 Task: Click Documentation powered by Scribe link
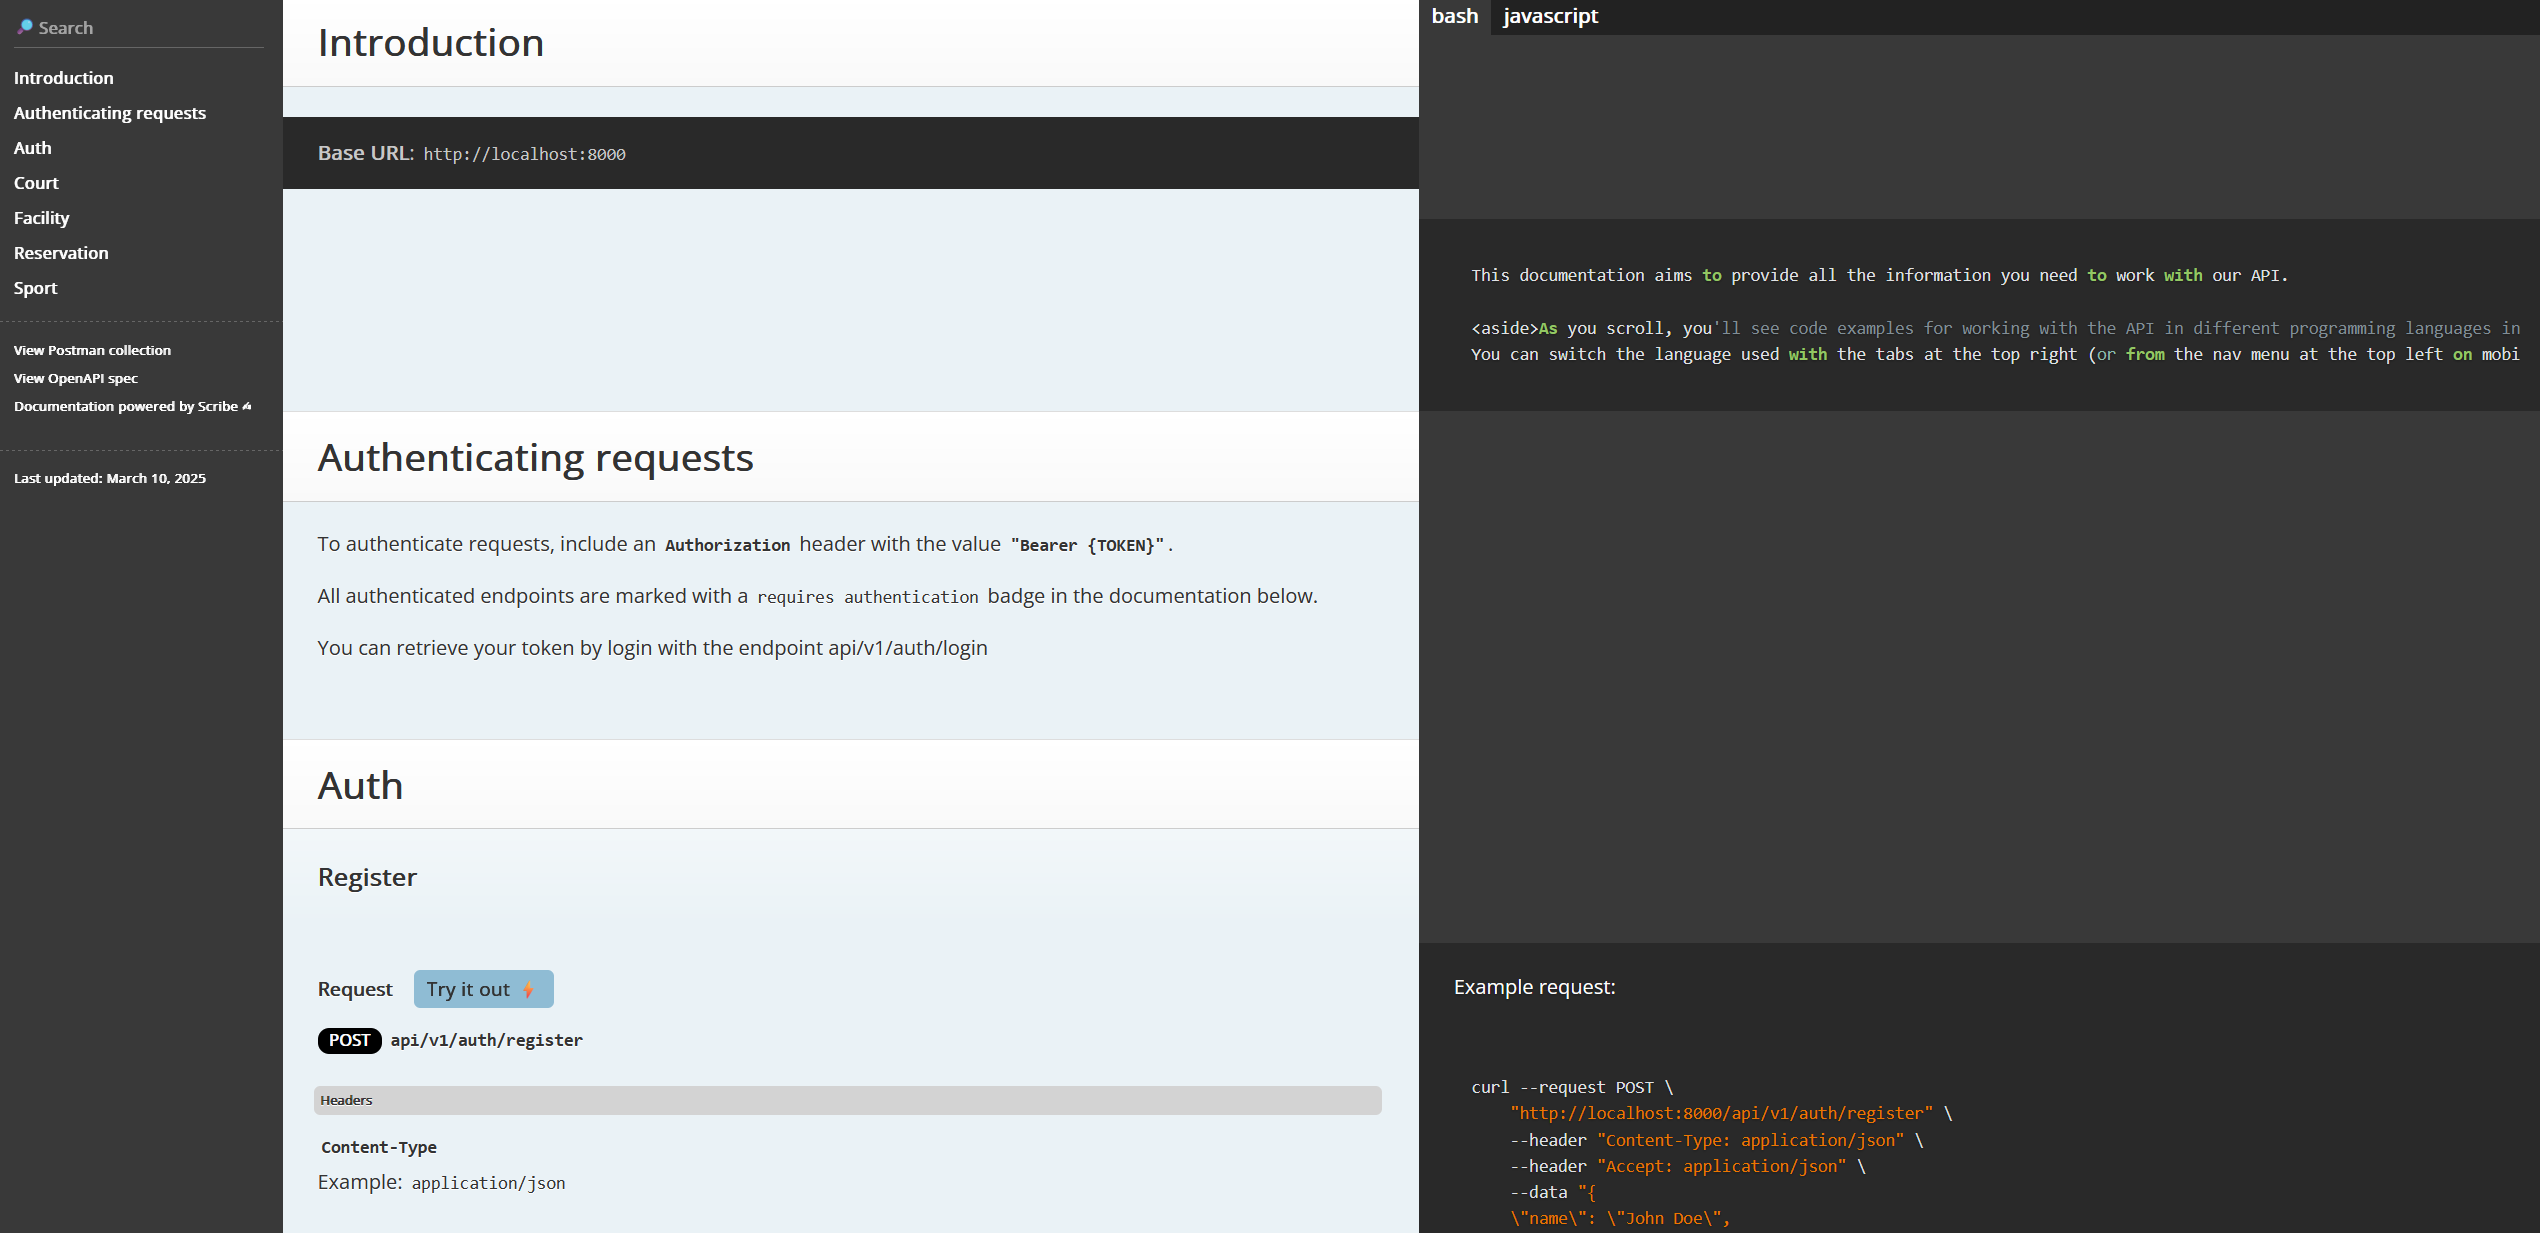(x=125, y=406)
